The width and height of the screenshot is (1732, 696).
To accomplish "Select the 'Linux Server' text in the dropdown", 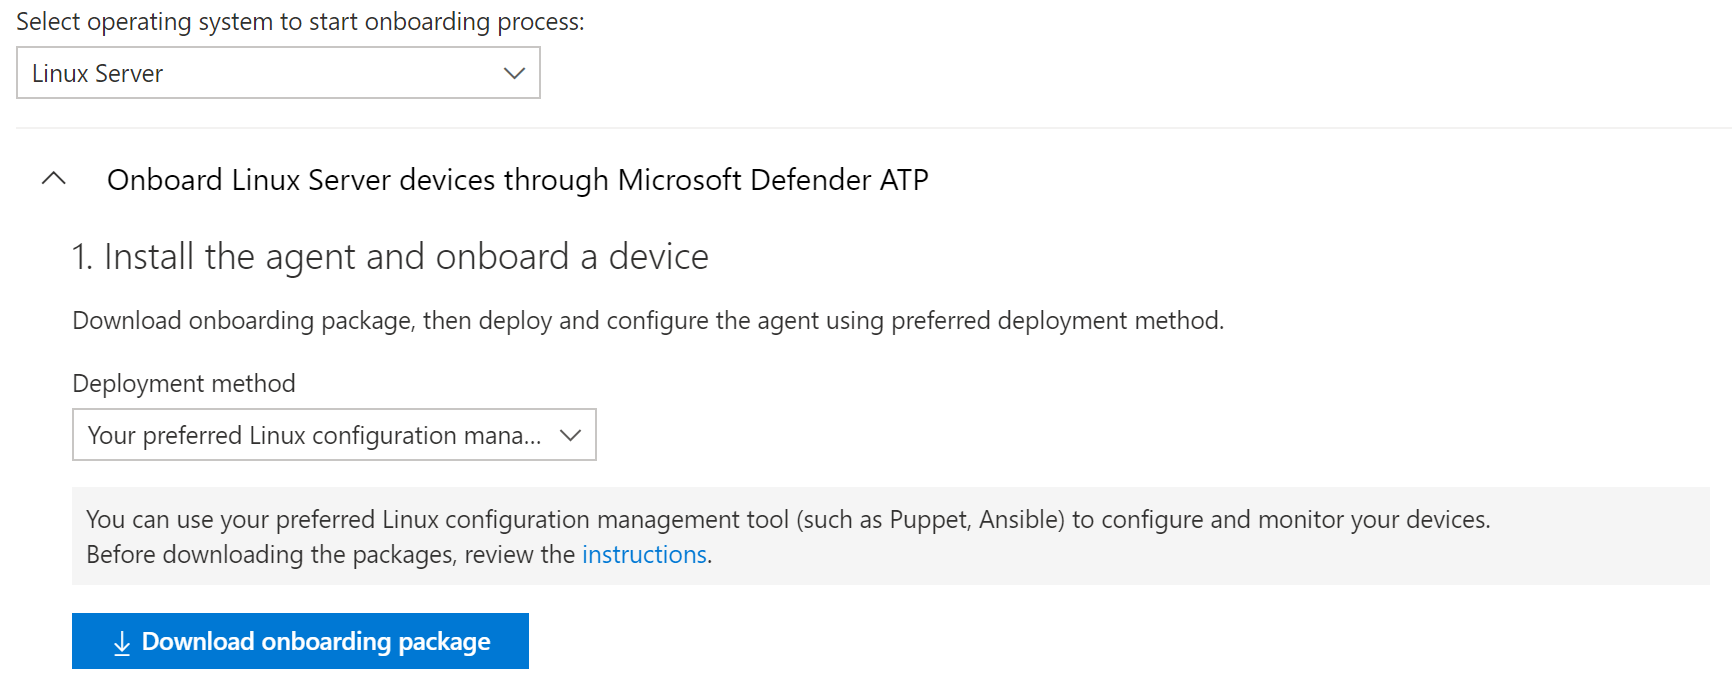I will tap(97, 74).
